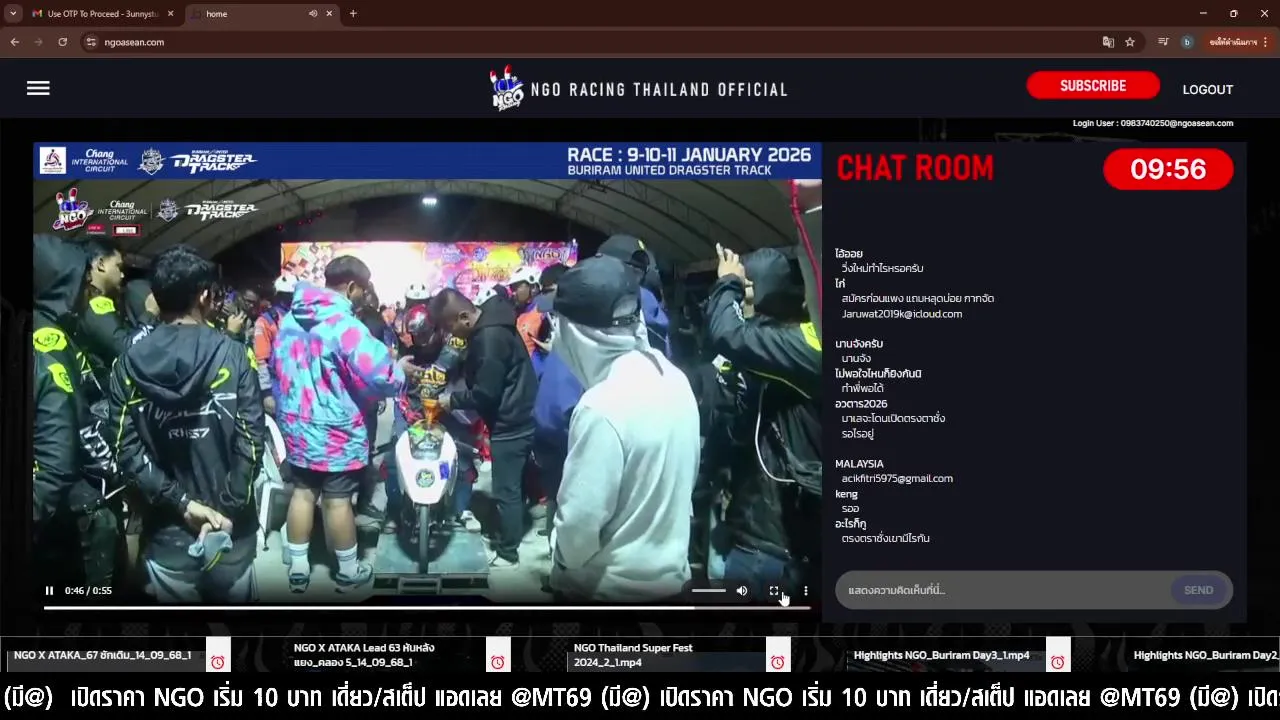
Task: Click alarm icon after Super Fest video
Action: point(777,662)
